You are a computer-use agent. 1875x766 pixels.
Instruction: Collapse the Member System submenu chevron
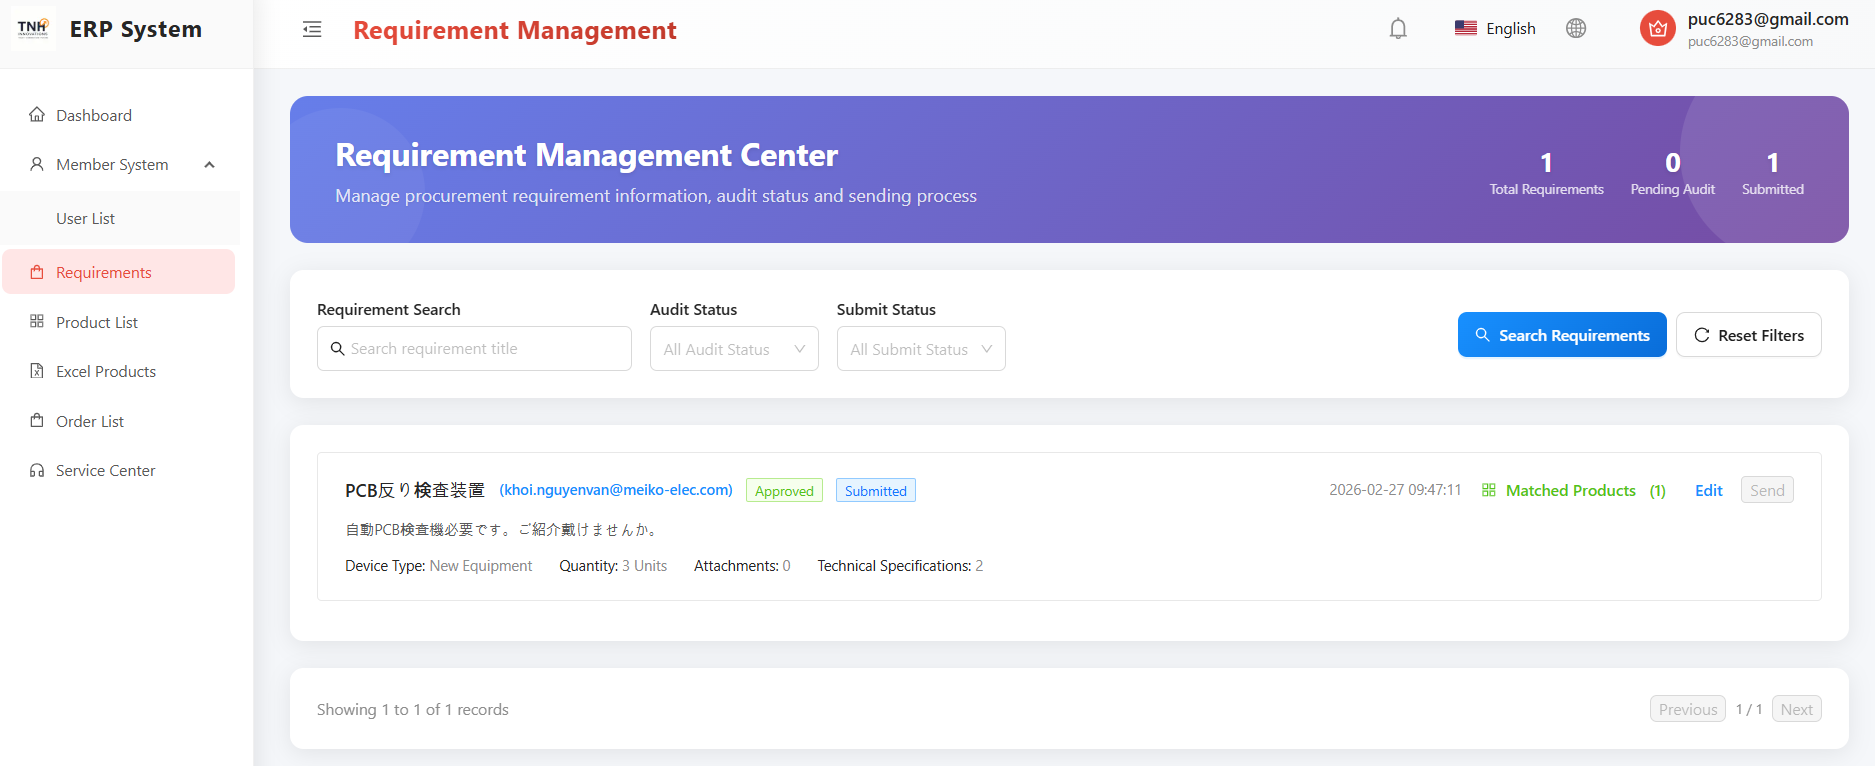210,165
